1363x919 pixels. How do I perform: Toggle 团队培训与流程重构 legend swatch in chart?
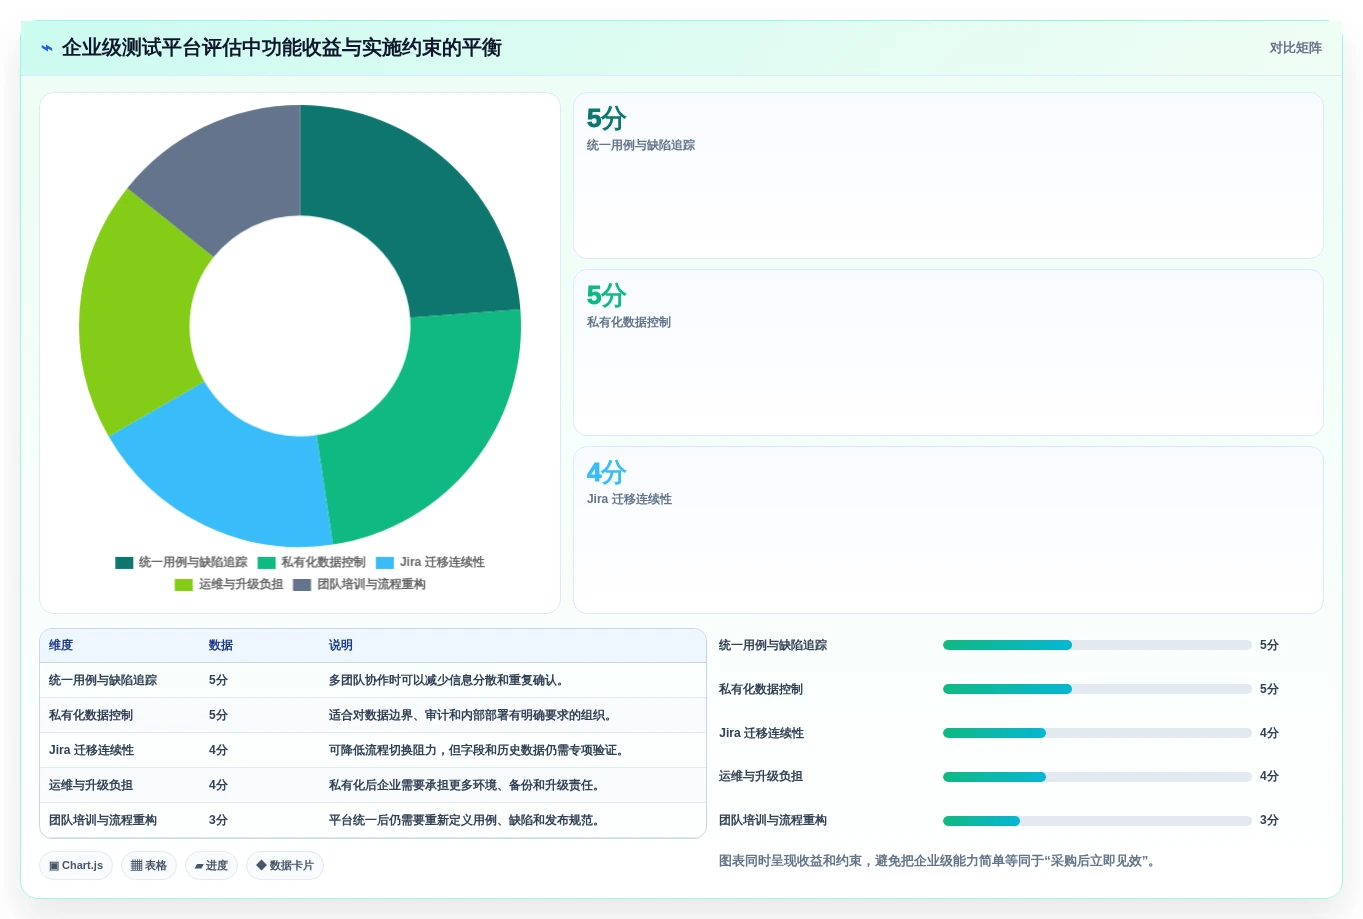[302, 585]
